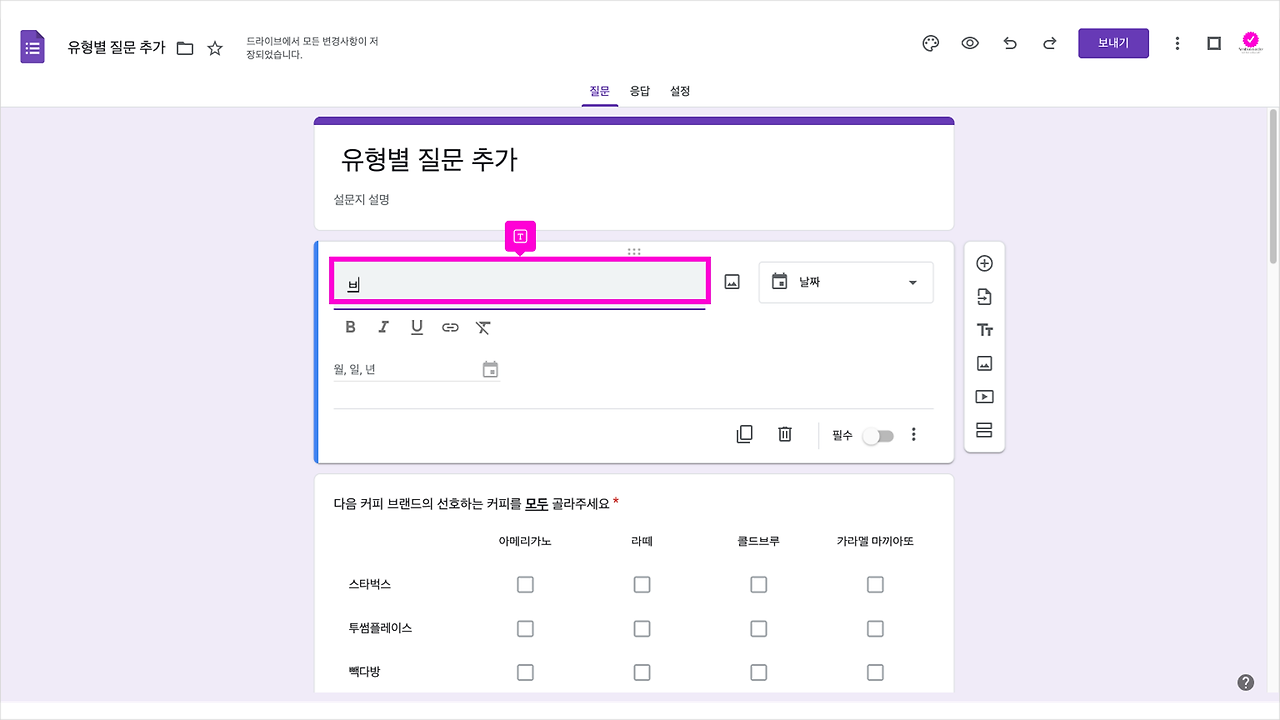Open the 날짜 question type dropdown
Viewport: 1280px width, 720px height.
coord(845,282)
